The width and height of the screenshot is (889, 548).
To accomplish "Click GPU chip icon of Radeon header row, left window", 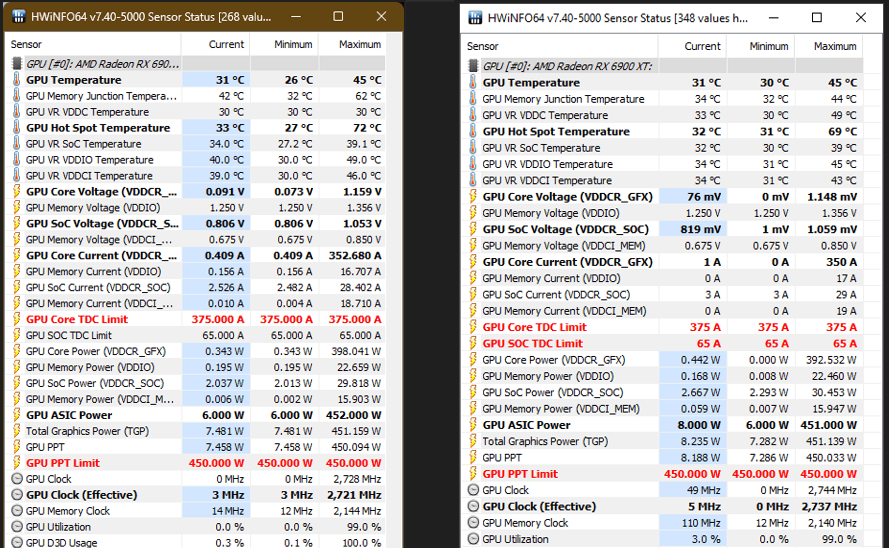I will click(16, 63).
